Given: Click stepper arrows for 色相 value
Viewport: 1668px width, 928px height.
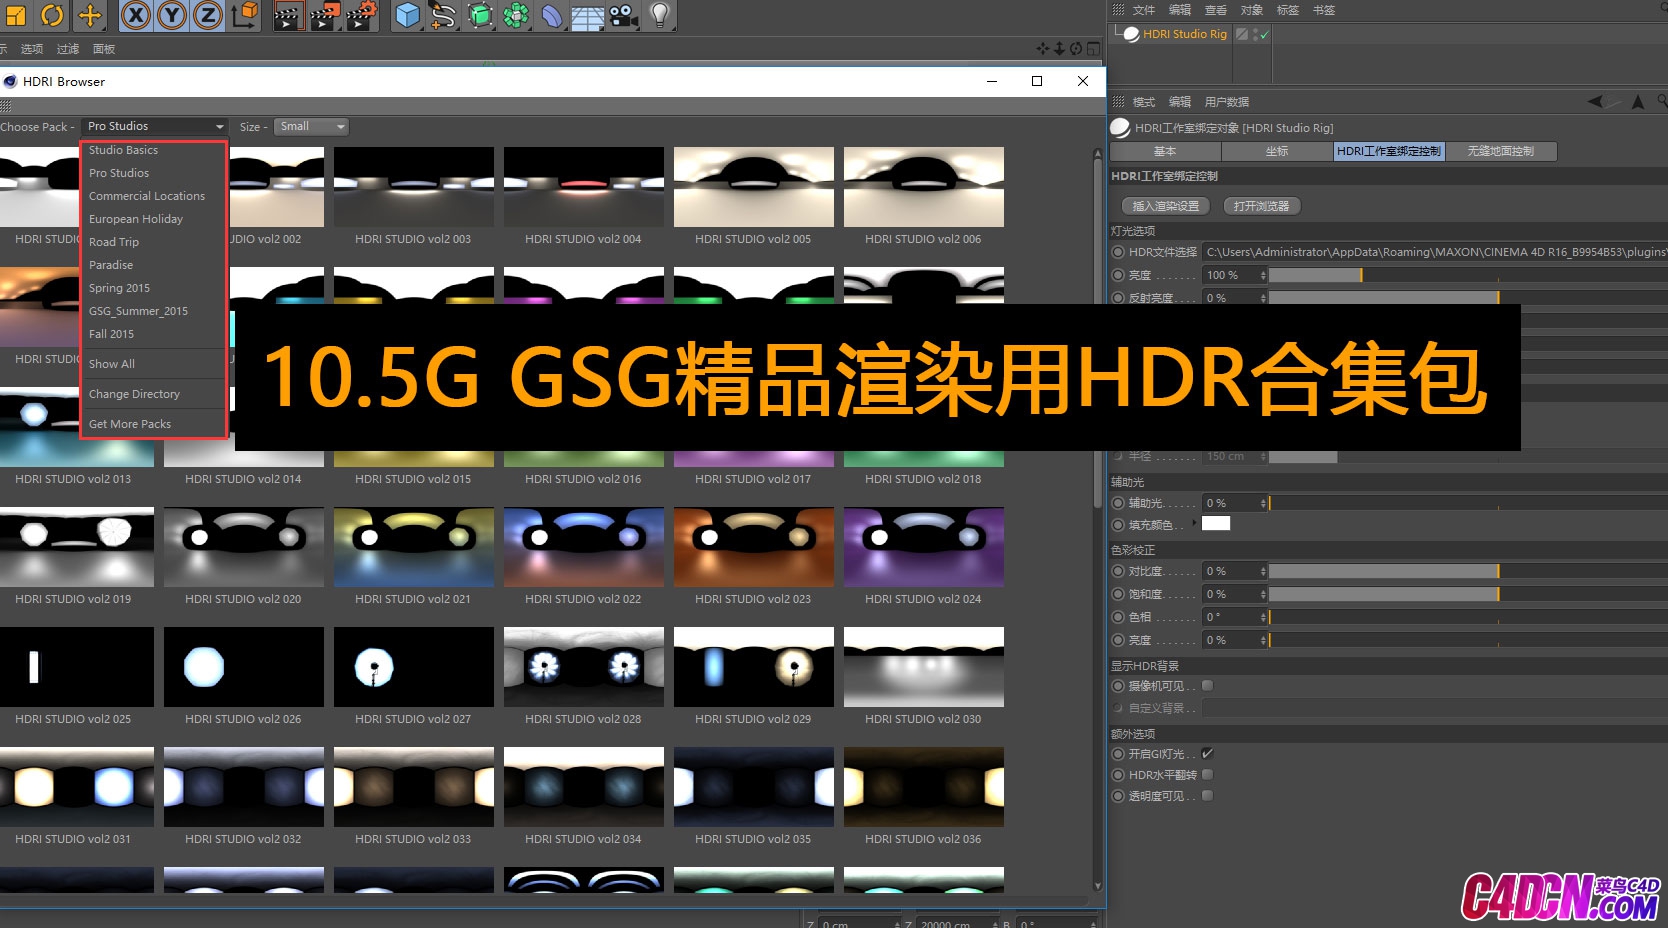Looking at the screenshot, I should (x=1263, y=617).
